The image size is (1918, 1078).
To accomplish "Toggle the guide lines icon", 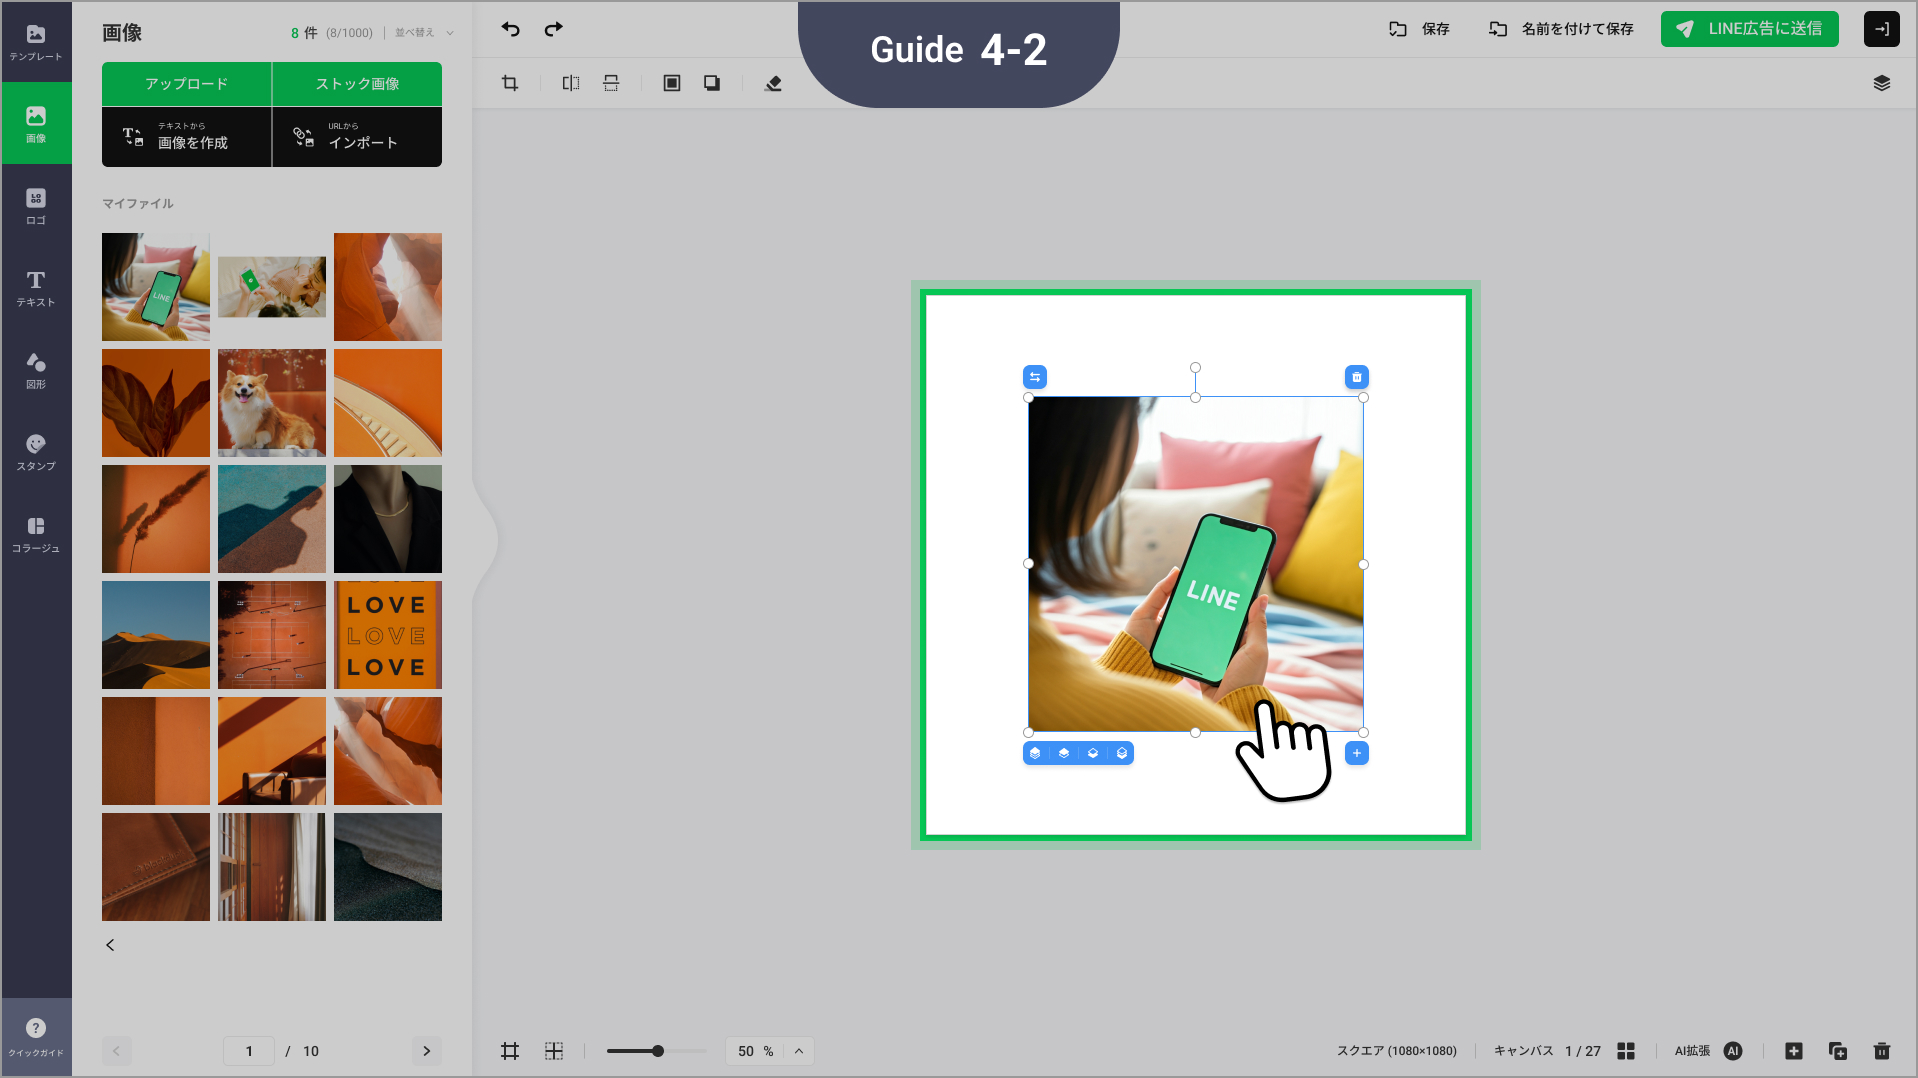I will coord(554,1051).
